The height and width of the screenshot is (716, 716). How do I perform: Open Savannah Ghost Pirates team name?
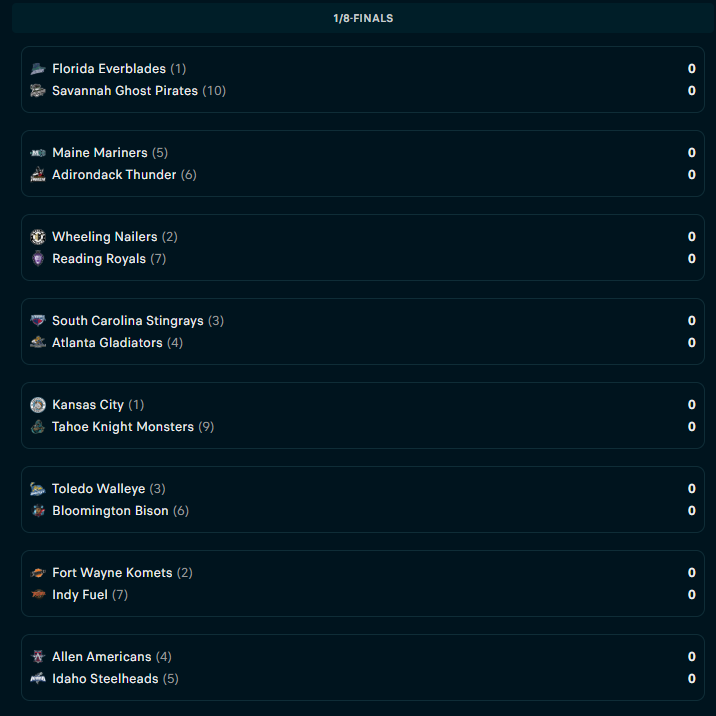[125, 91]
